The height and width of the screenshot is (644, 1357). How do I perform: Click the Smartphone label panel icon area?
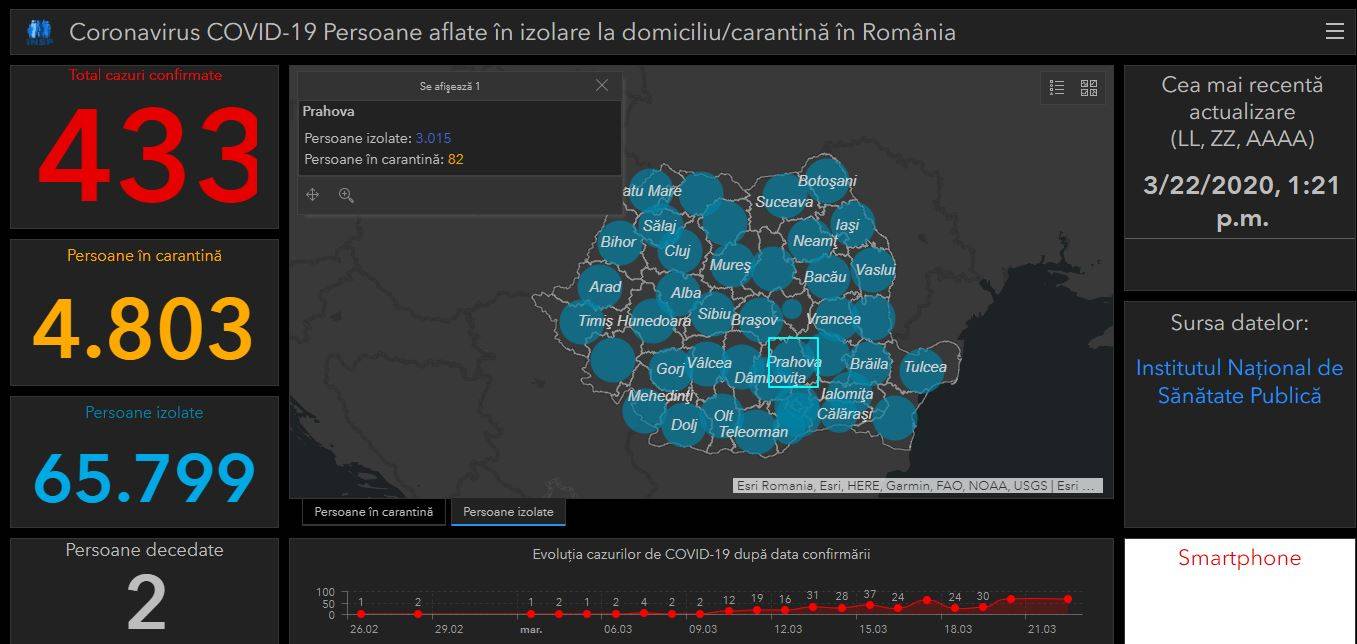(1239, 558)
